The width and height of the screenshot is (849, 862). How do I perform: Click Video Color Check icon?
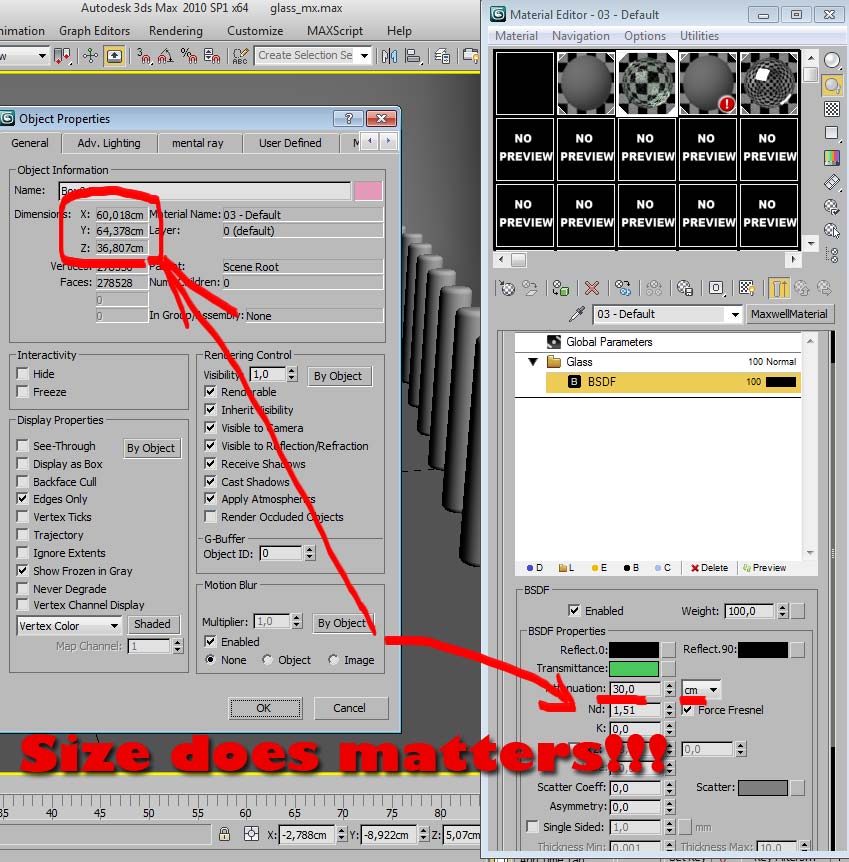click(x=832, y=157)
